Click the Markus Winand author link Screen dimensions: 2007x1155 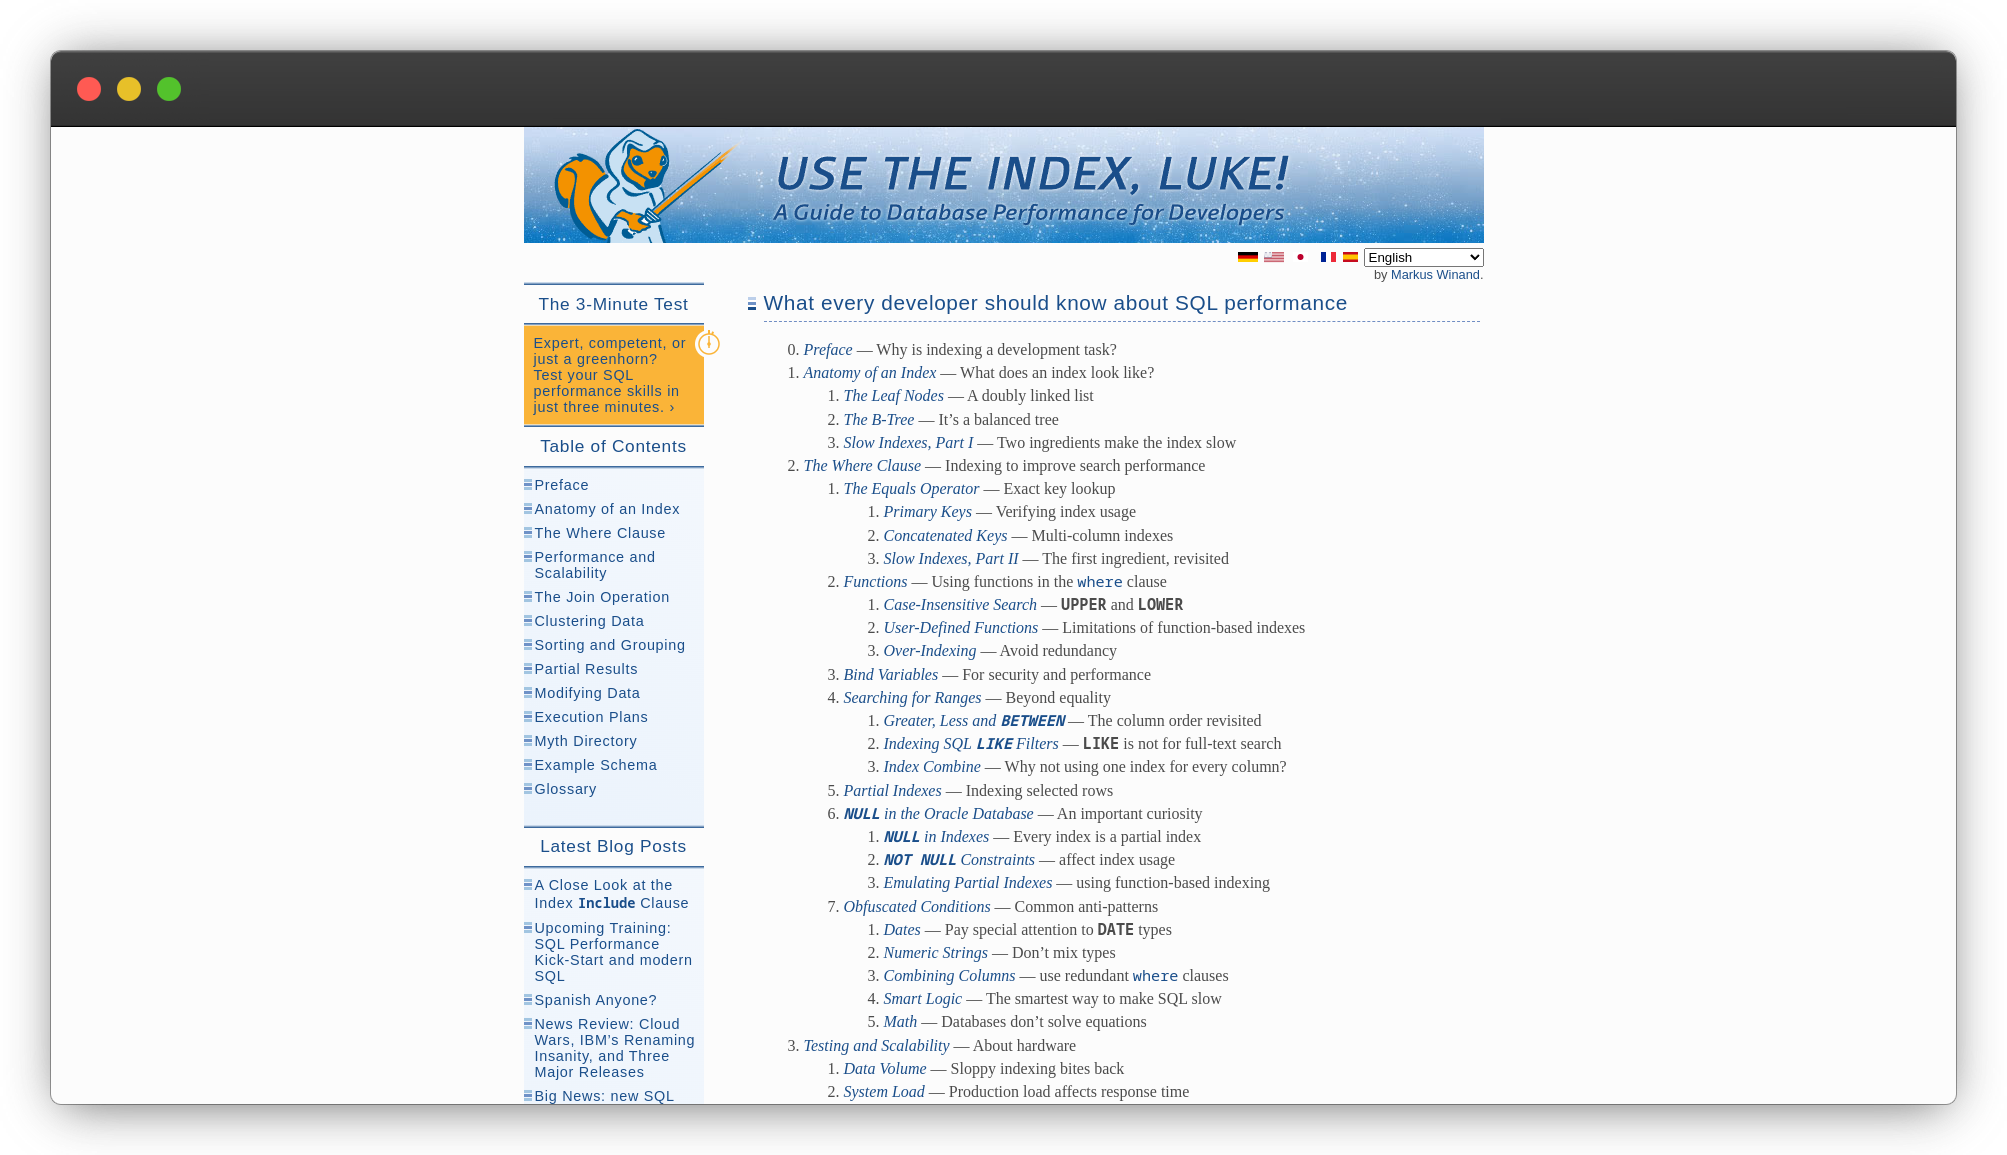1435,274
